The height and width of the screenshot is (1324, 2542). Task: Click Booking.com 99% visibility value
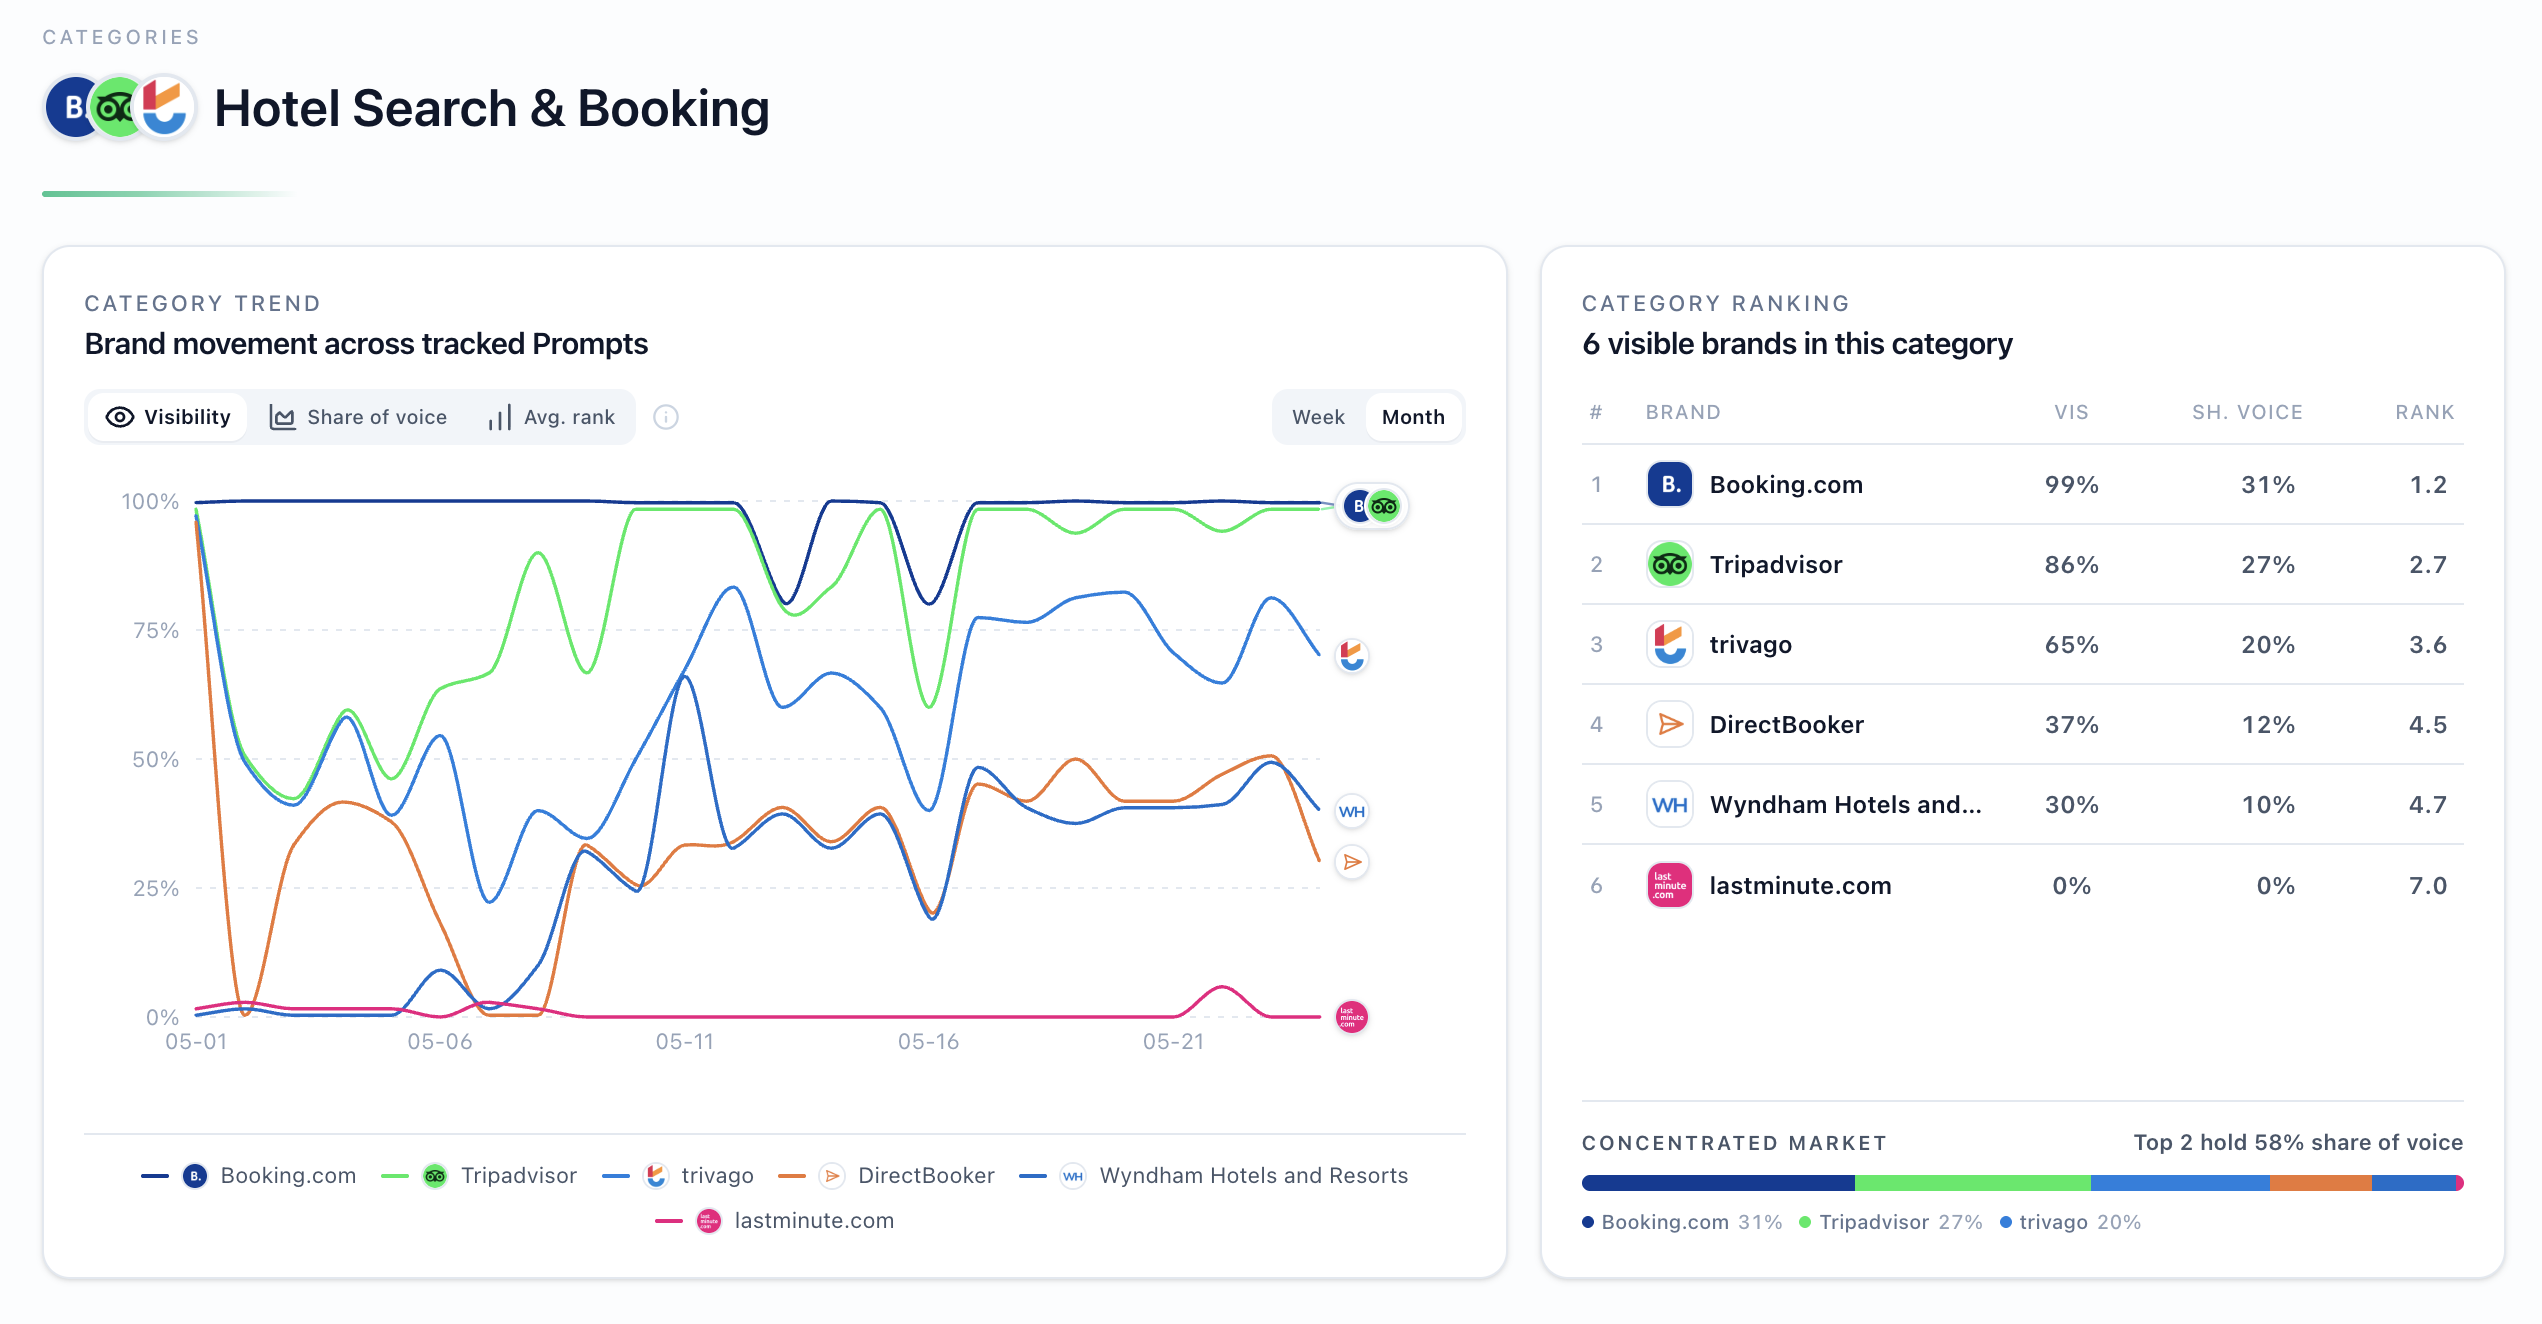(x=2071, y=485)
